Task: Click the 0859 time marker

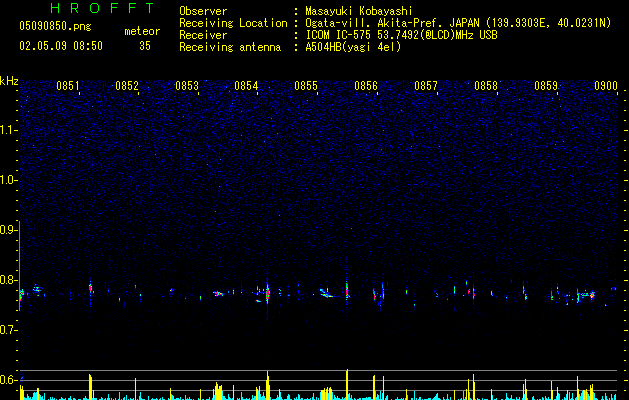Action: 546,86
